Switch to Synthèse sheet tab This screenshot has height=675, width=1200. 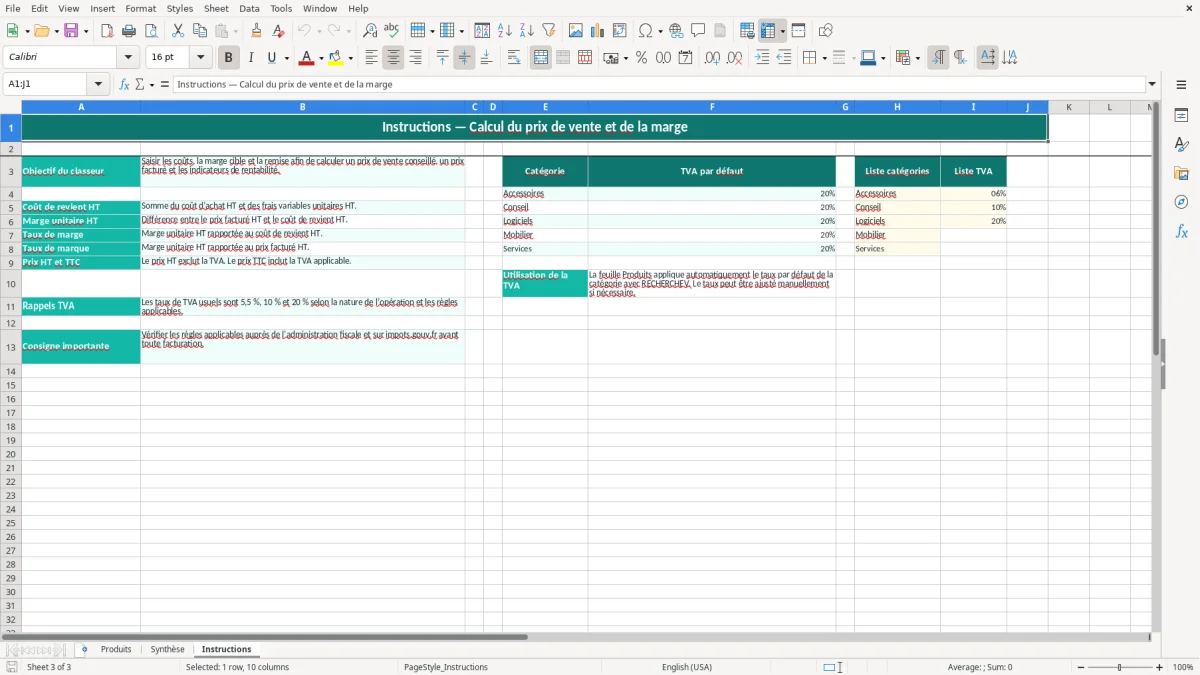[167, 649]
